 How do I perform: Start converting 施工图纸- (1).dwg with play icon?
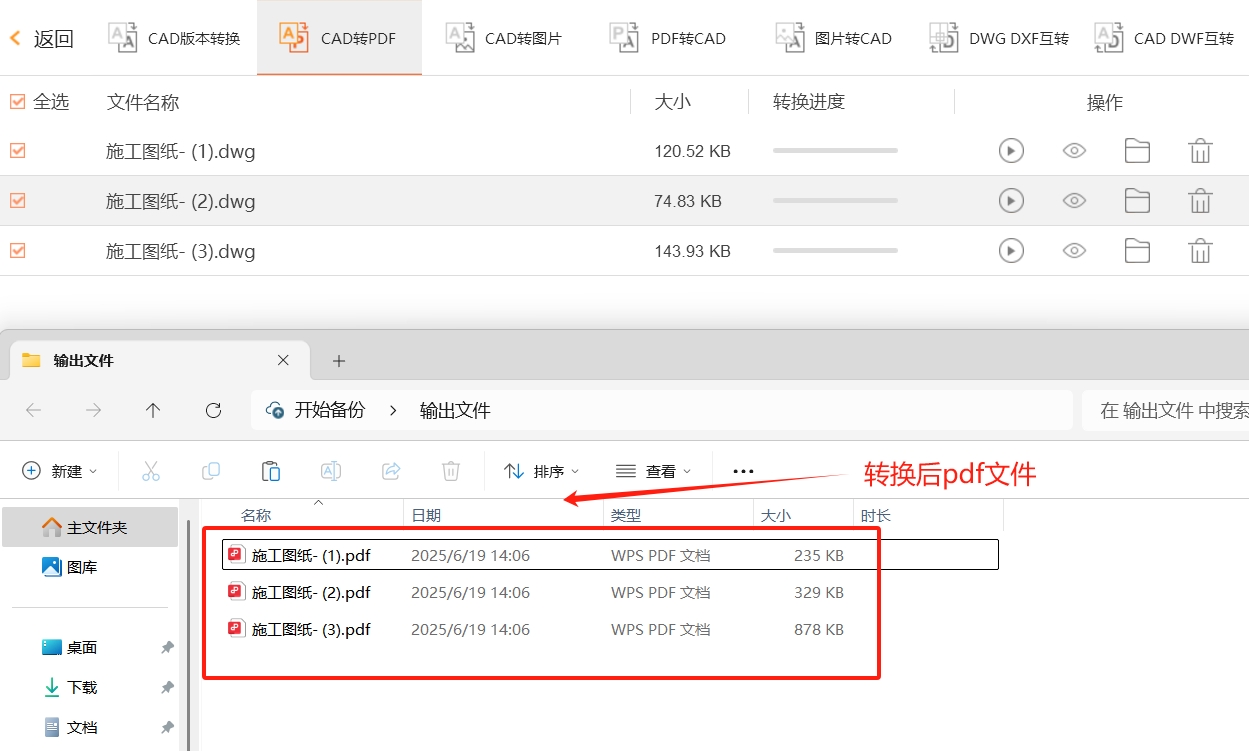coord(1010,150)
